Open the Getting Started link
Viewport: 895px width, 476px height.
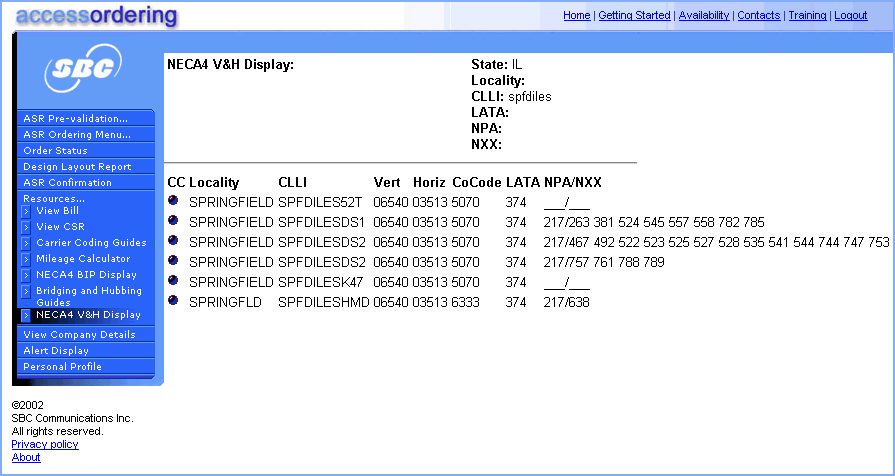(x=634, y=16)
